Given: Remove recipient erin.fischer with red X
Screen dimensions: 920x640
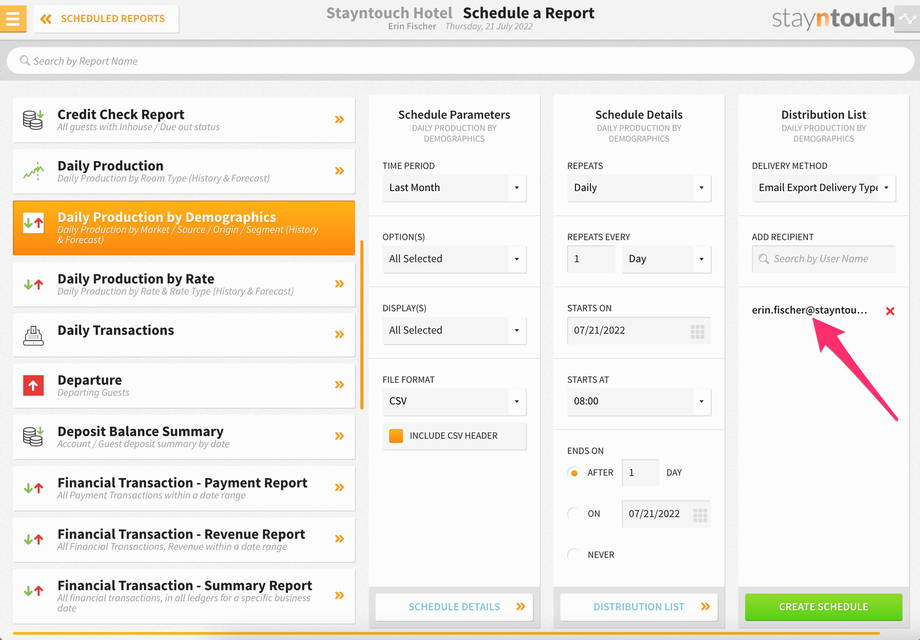Looking at the screenshot, I should click(890, 311).
